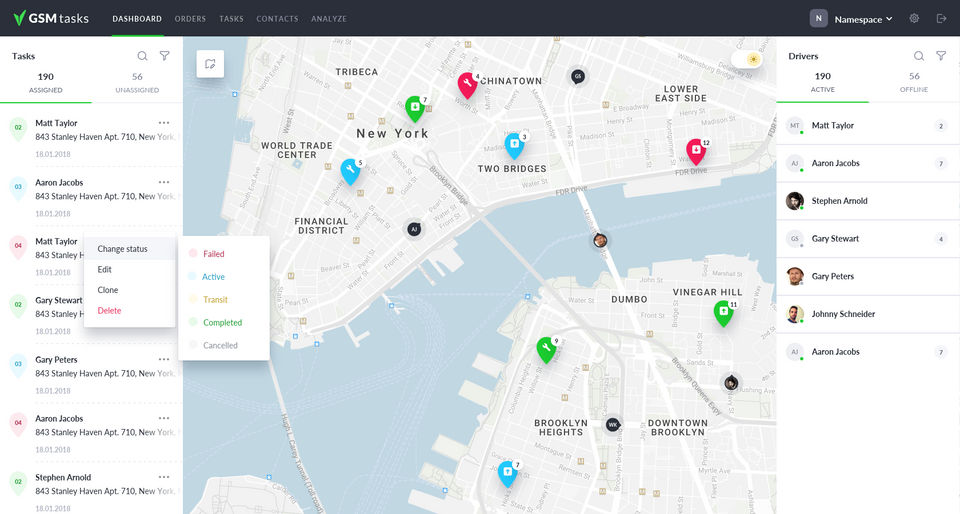The height and width of the screenshot is (514, 960).
Task: Click Johnny Schneider's driver avatar
Action: tap(795, 314)
